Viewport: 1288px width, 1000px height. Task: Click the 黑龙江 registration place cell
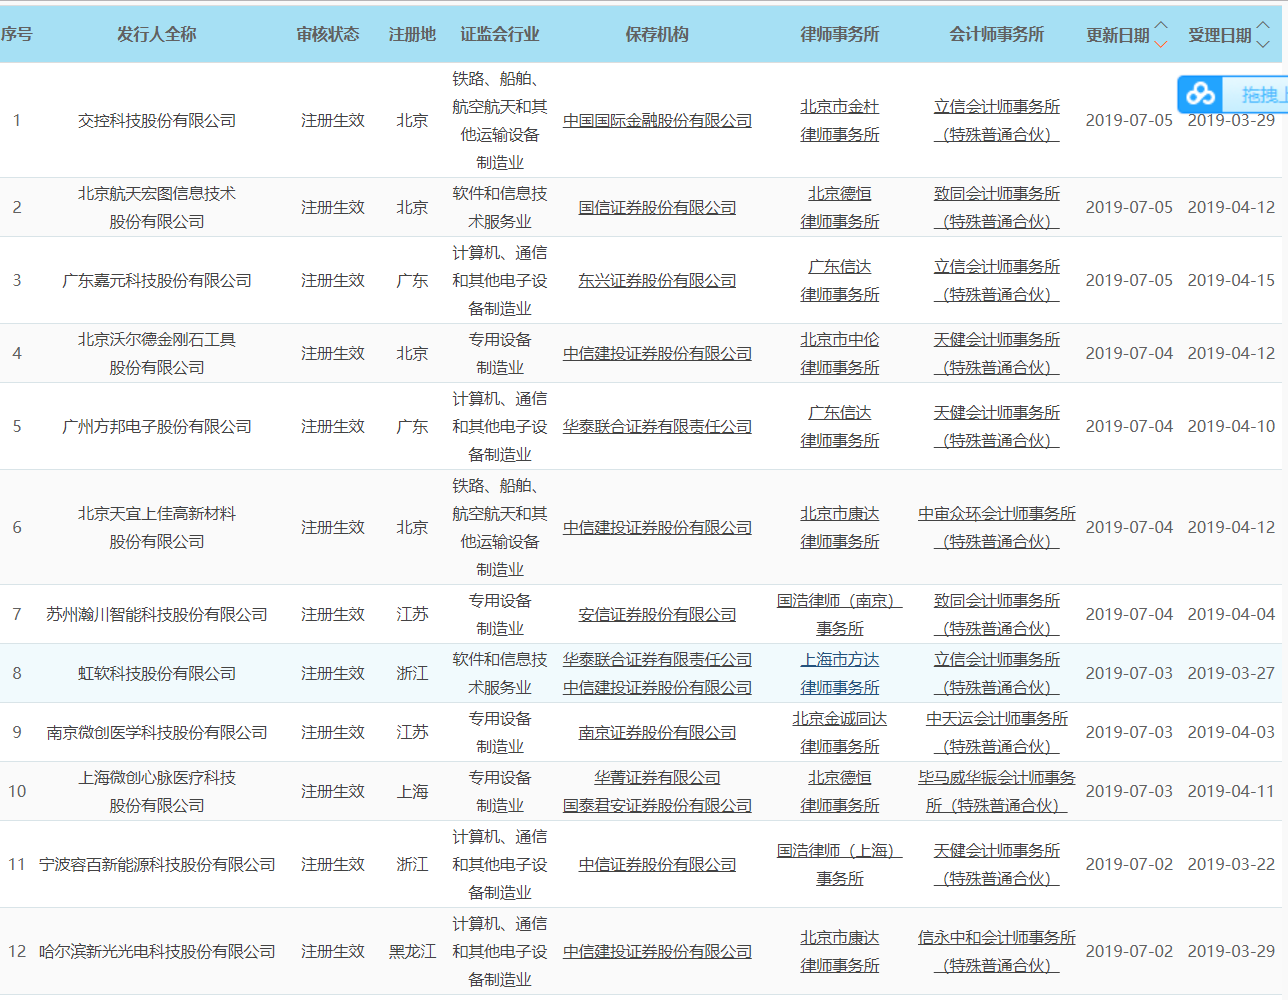tap(412, 951)
